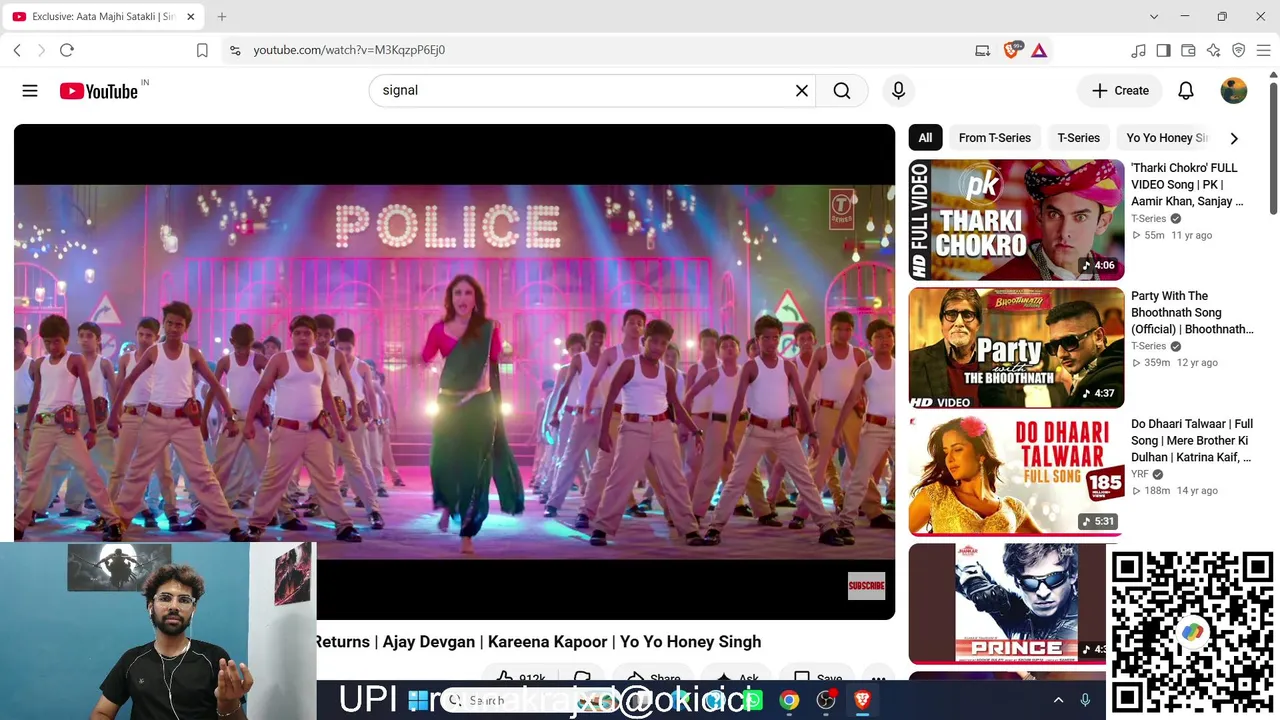Open 'Tharki Chokro' FULL VIDEO Song title
Viewport: 1280px width, 720px height.
[1187, 185]
